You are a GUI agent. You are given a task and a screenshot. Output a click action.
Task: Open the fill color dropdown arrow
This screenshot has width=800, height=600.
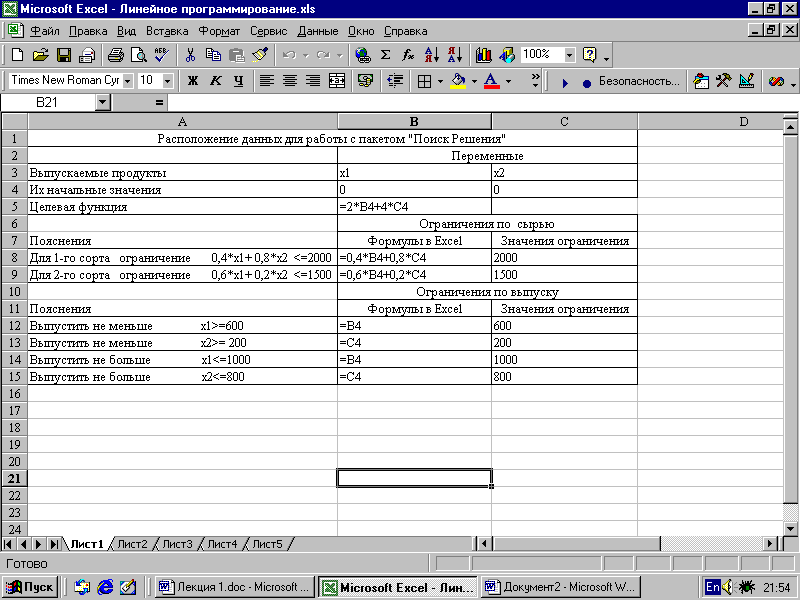pyautogui.click(x=474, y=81)
